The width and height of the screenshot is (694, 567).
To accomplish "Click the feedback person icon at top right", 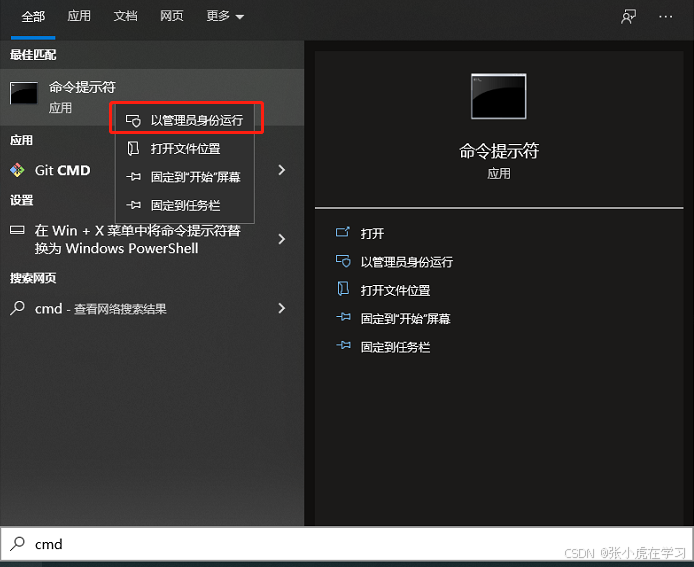I will pyautogui.click(x=628, y=17).
